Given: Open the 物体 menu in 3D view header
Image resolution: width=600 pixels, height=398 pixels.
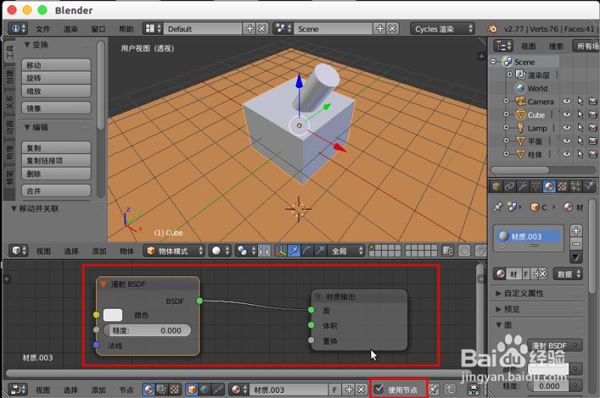Looking at the screenshot, I should 127,251.
